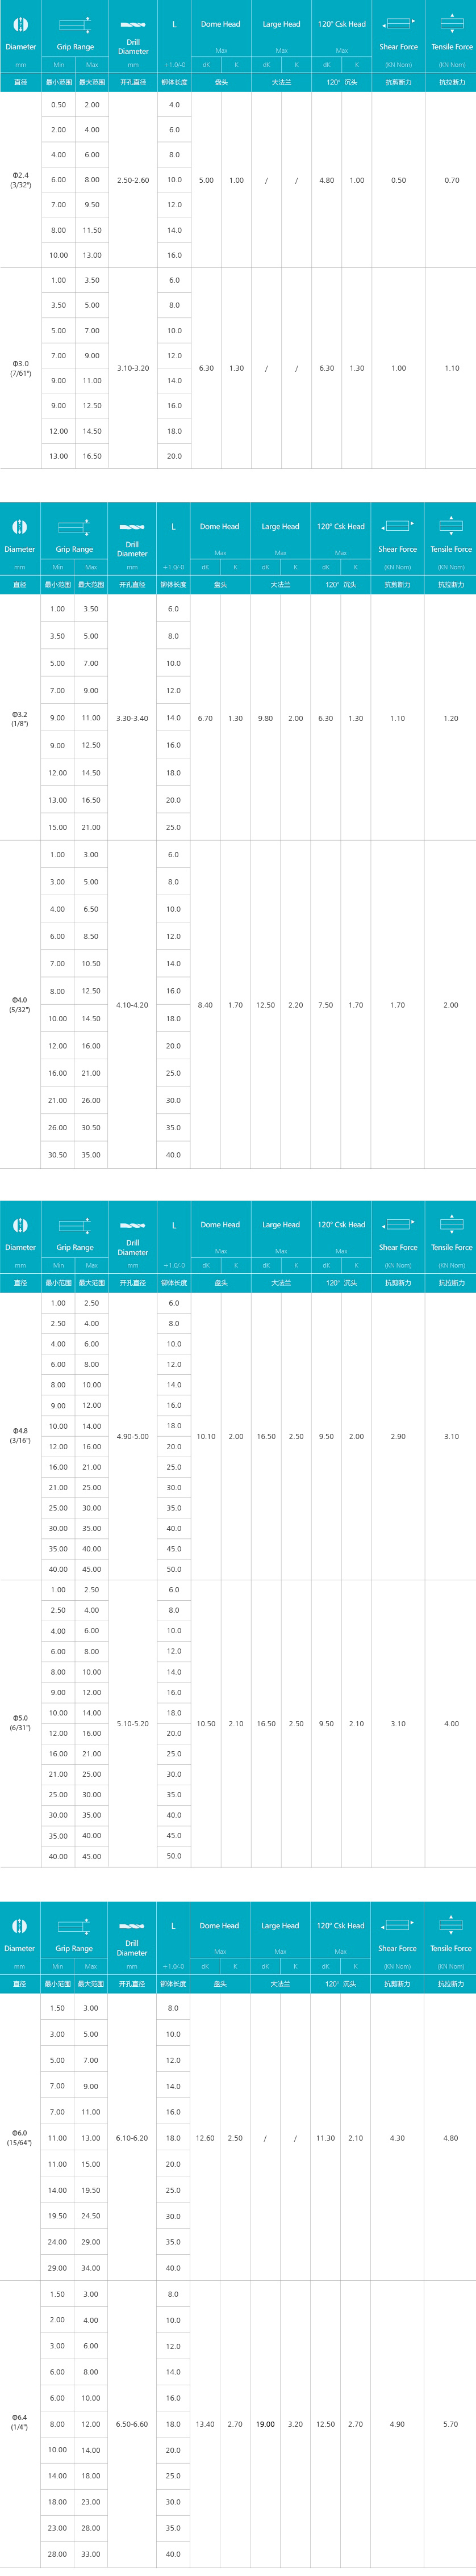476x2576 pixels.
Task: Click the Shear Force label in the Φ6.0 table
Action: 397,1948
